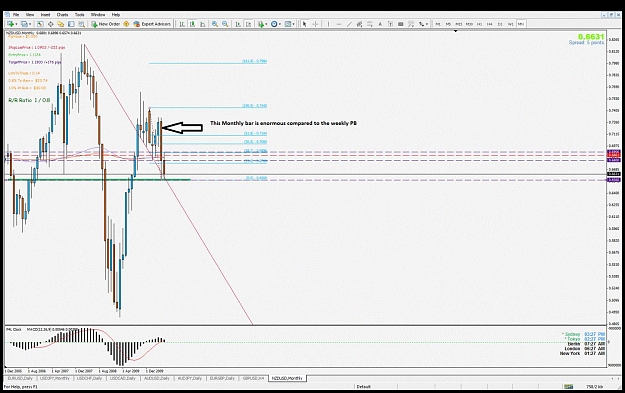Select the MN monthly timeframe
Viewport: 625px width, 393px height.
point(521,24)
